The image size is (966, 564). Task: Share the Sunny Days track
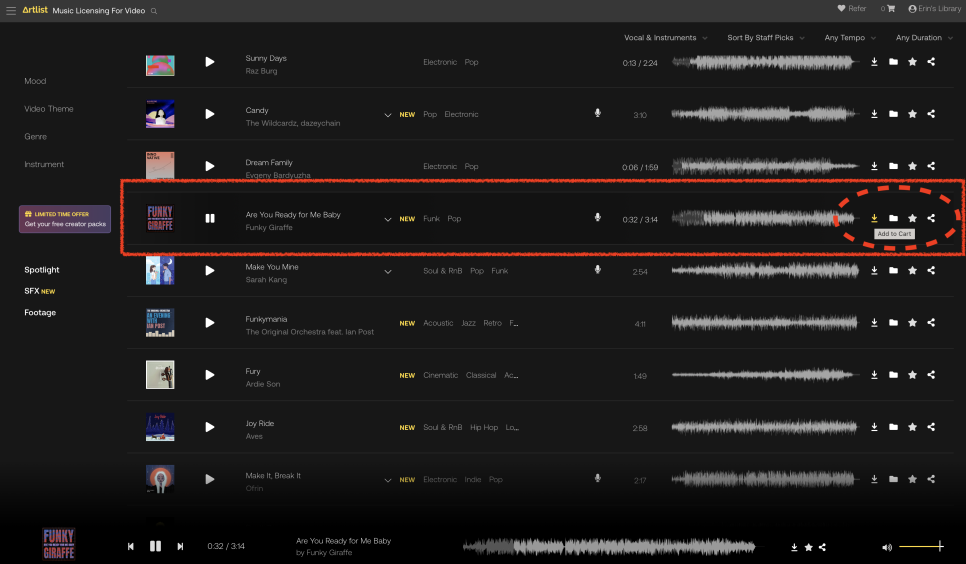tap(932, 62)
